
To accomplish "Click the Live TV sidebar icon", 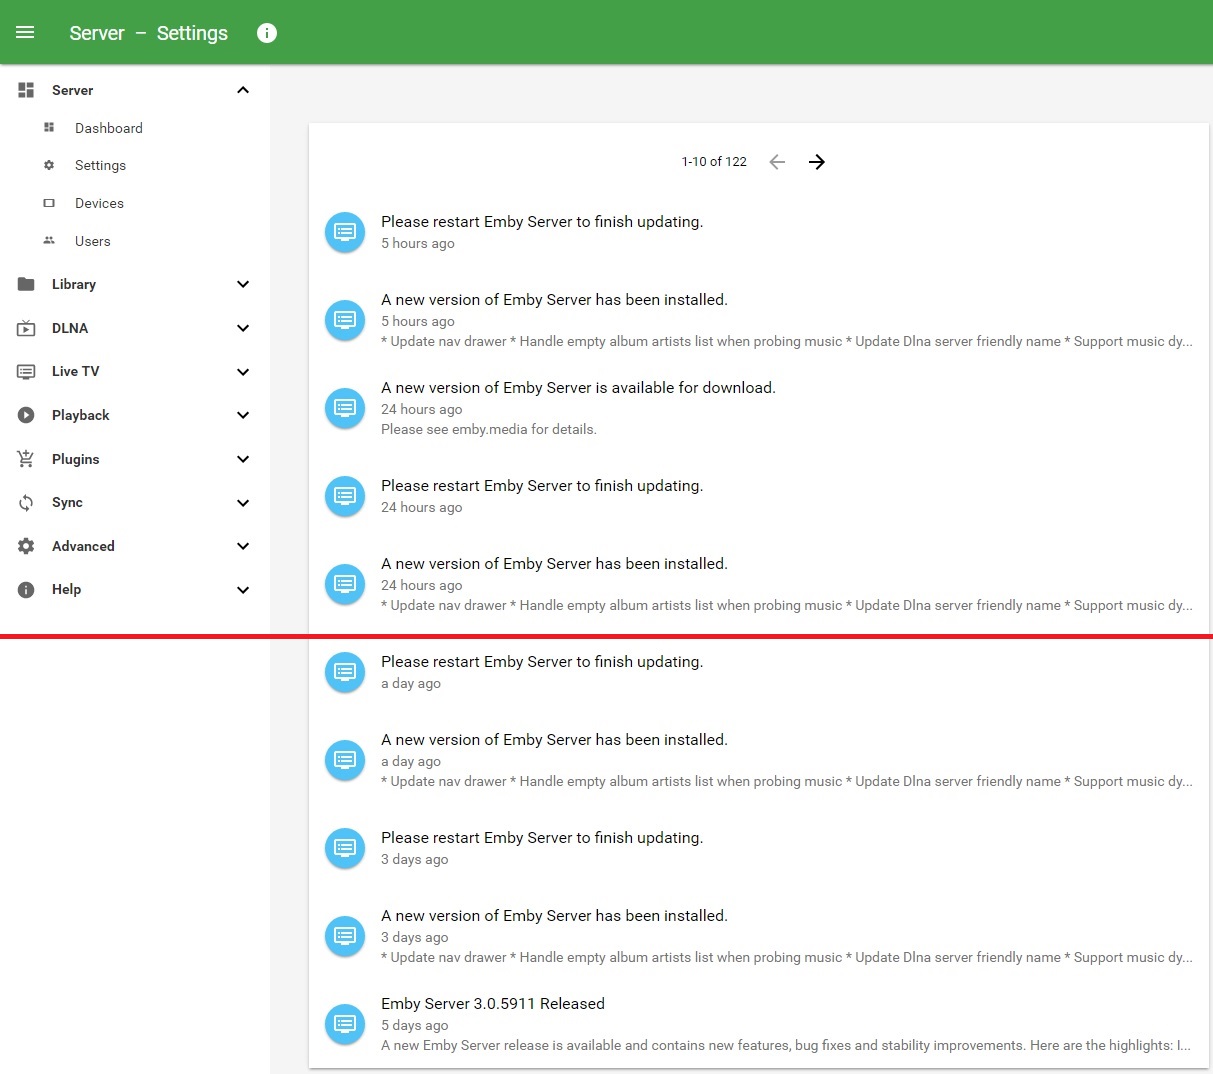I will pos(26,372).
